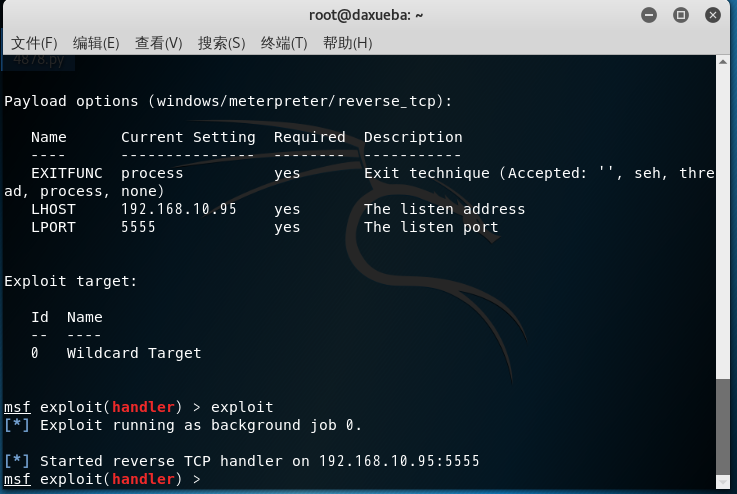This screenshot has width=737, height=494.
Task: Open the 帮助(H) menu
Action: [x=347, y=43]
